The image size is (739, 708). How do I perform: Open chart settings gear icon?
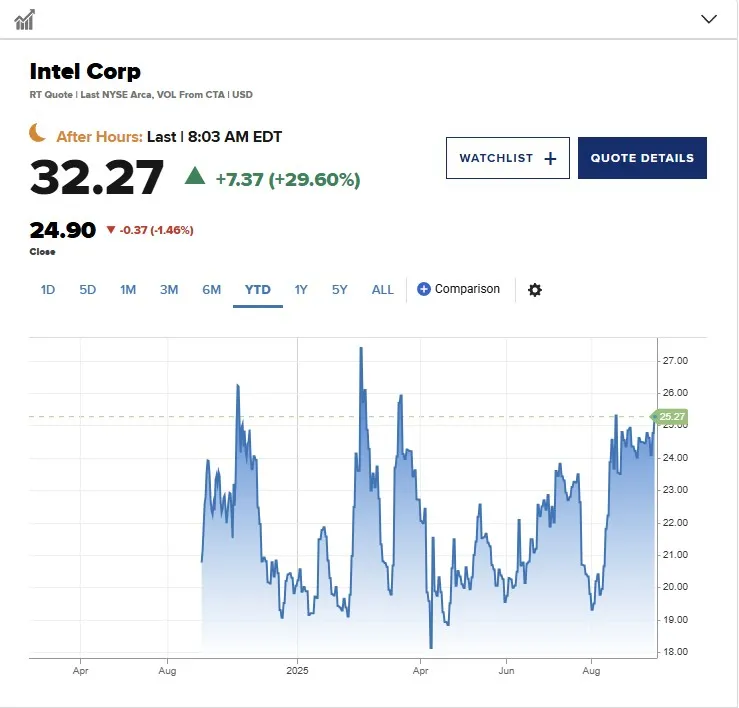pyautogui.click(x=534, y=289)
